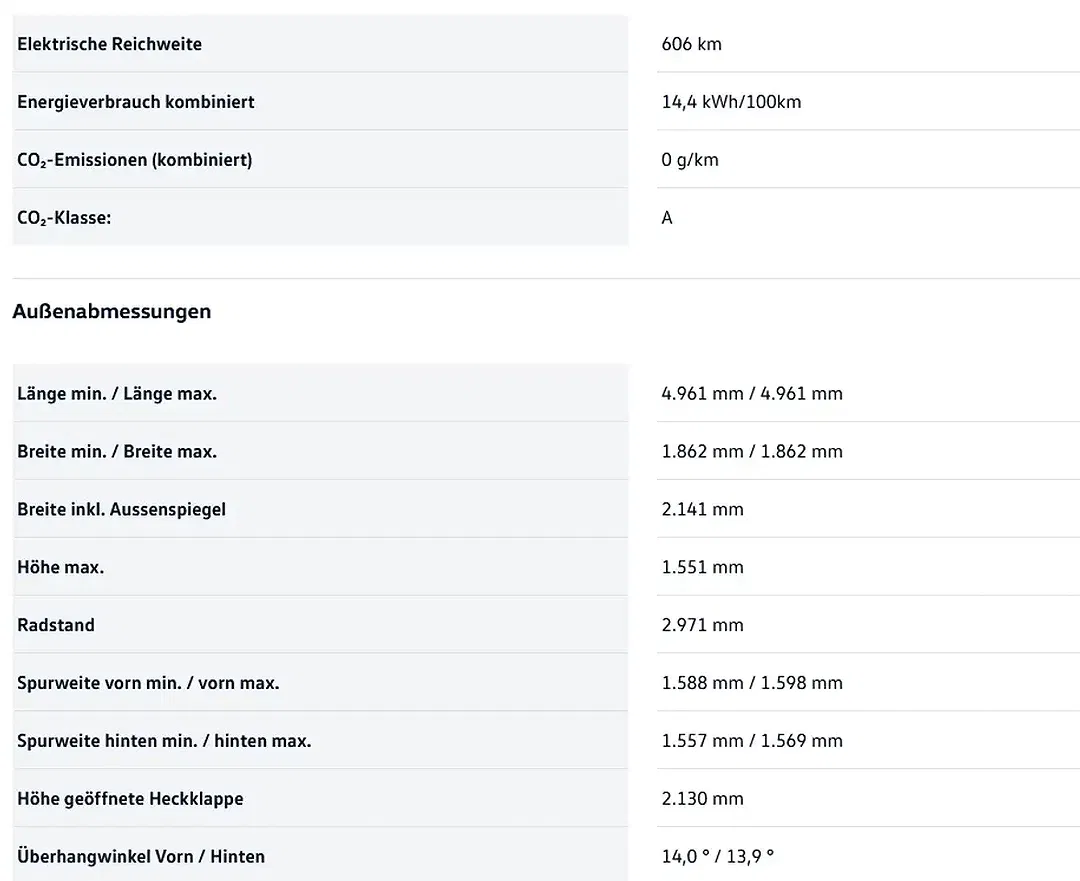
Task: Select 'Breite min. / Breite max.' label
Action: [117, 452]
